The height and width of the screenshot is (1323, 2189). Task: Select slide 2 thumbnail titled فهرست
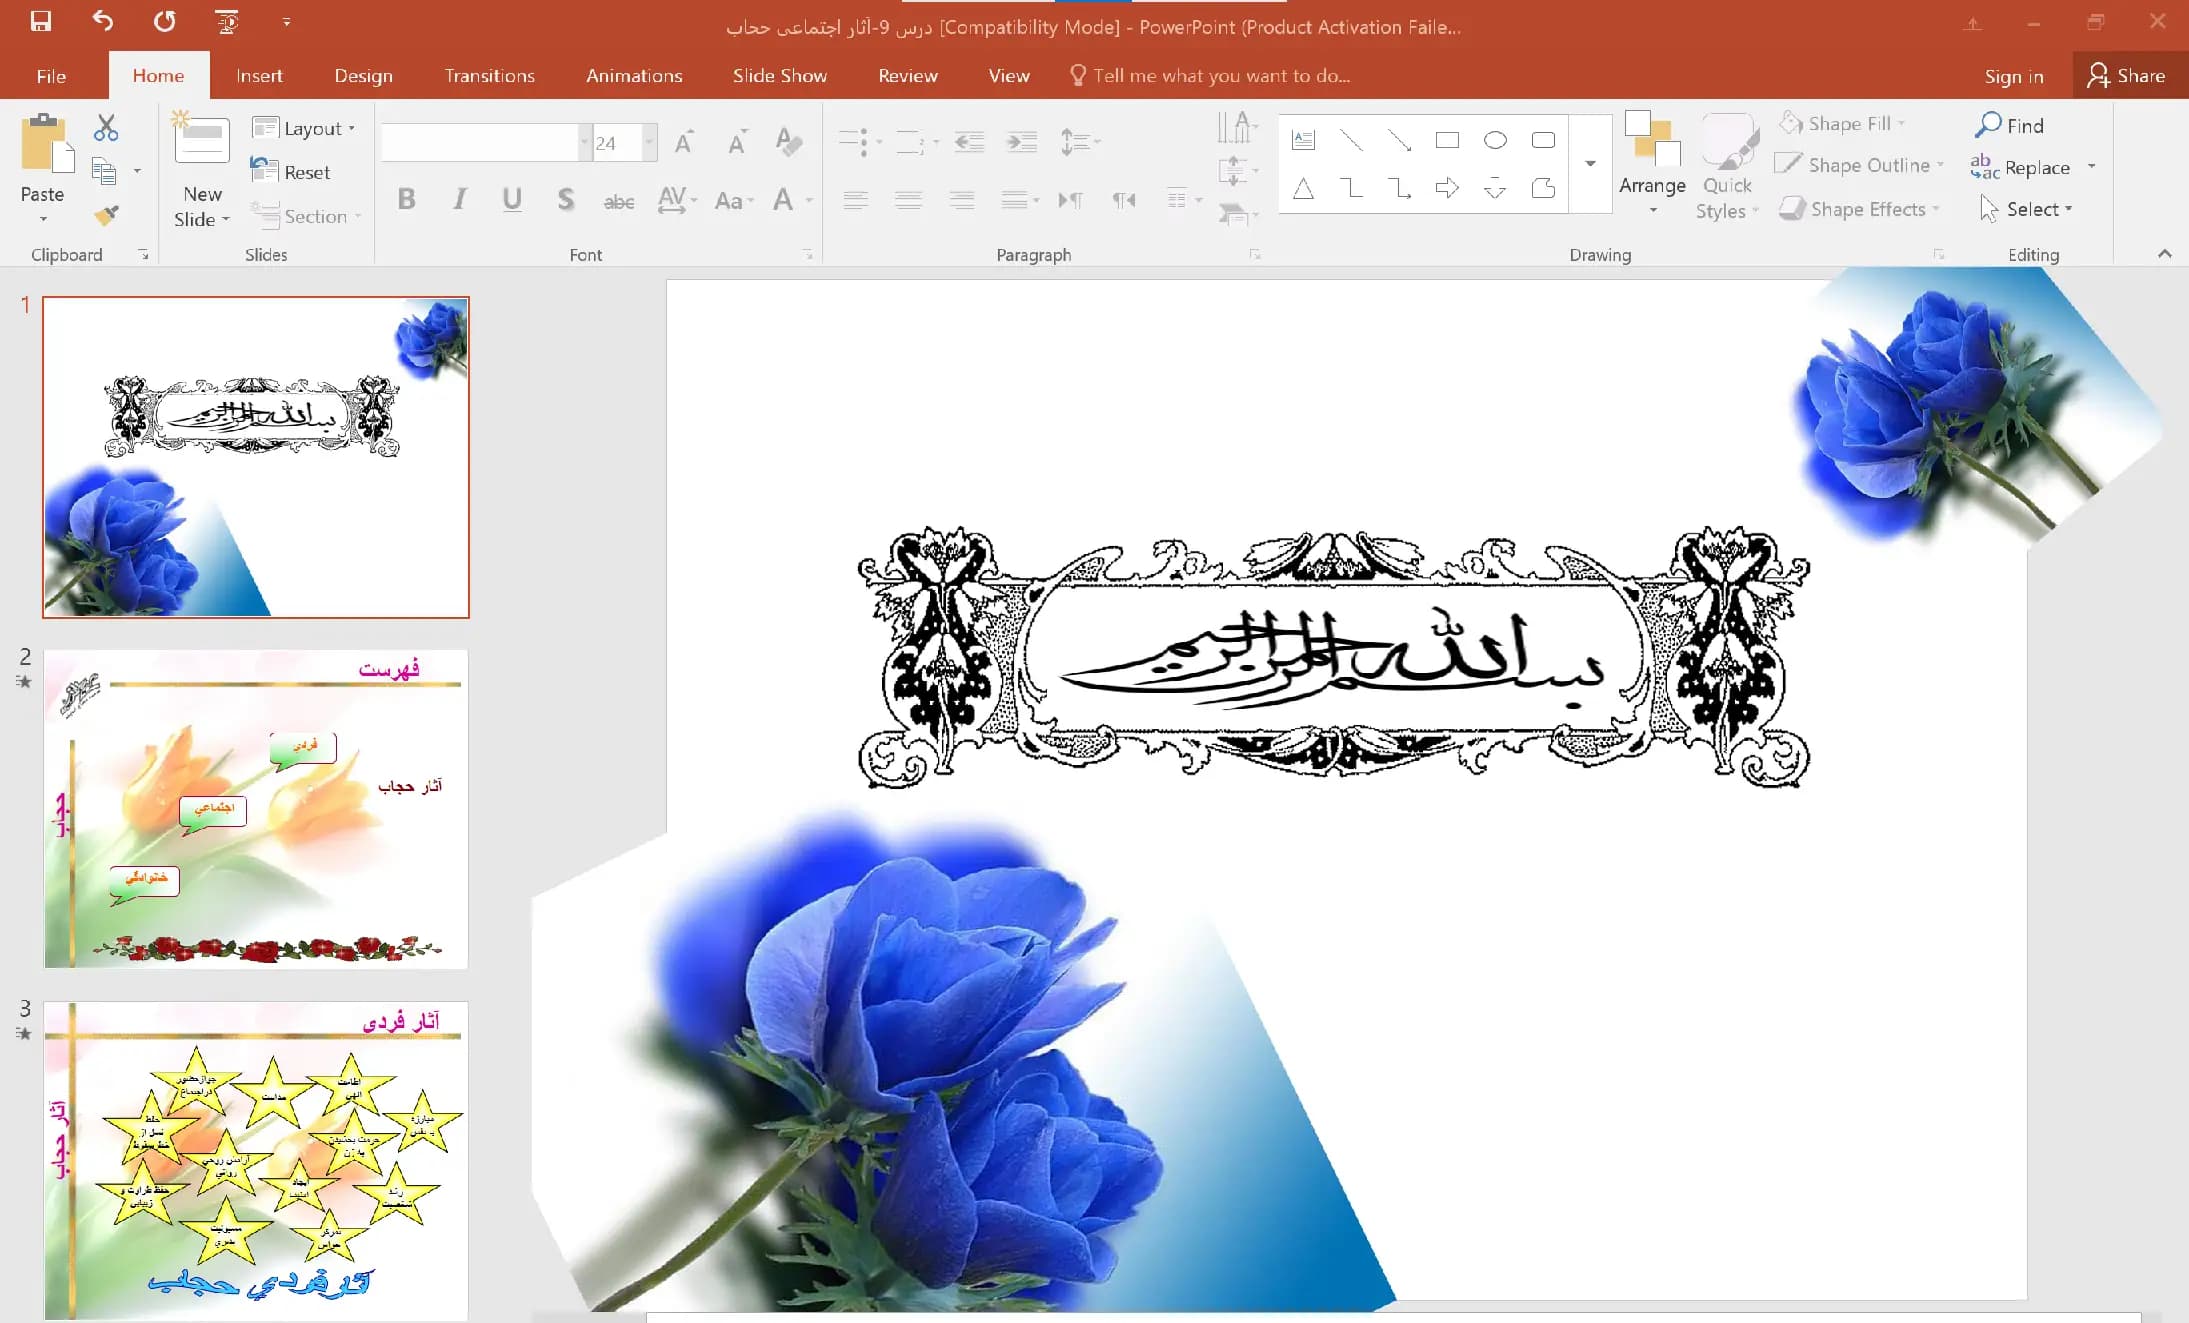pyautogui.click(x=256, y=809)
